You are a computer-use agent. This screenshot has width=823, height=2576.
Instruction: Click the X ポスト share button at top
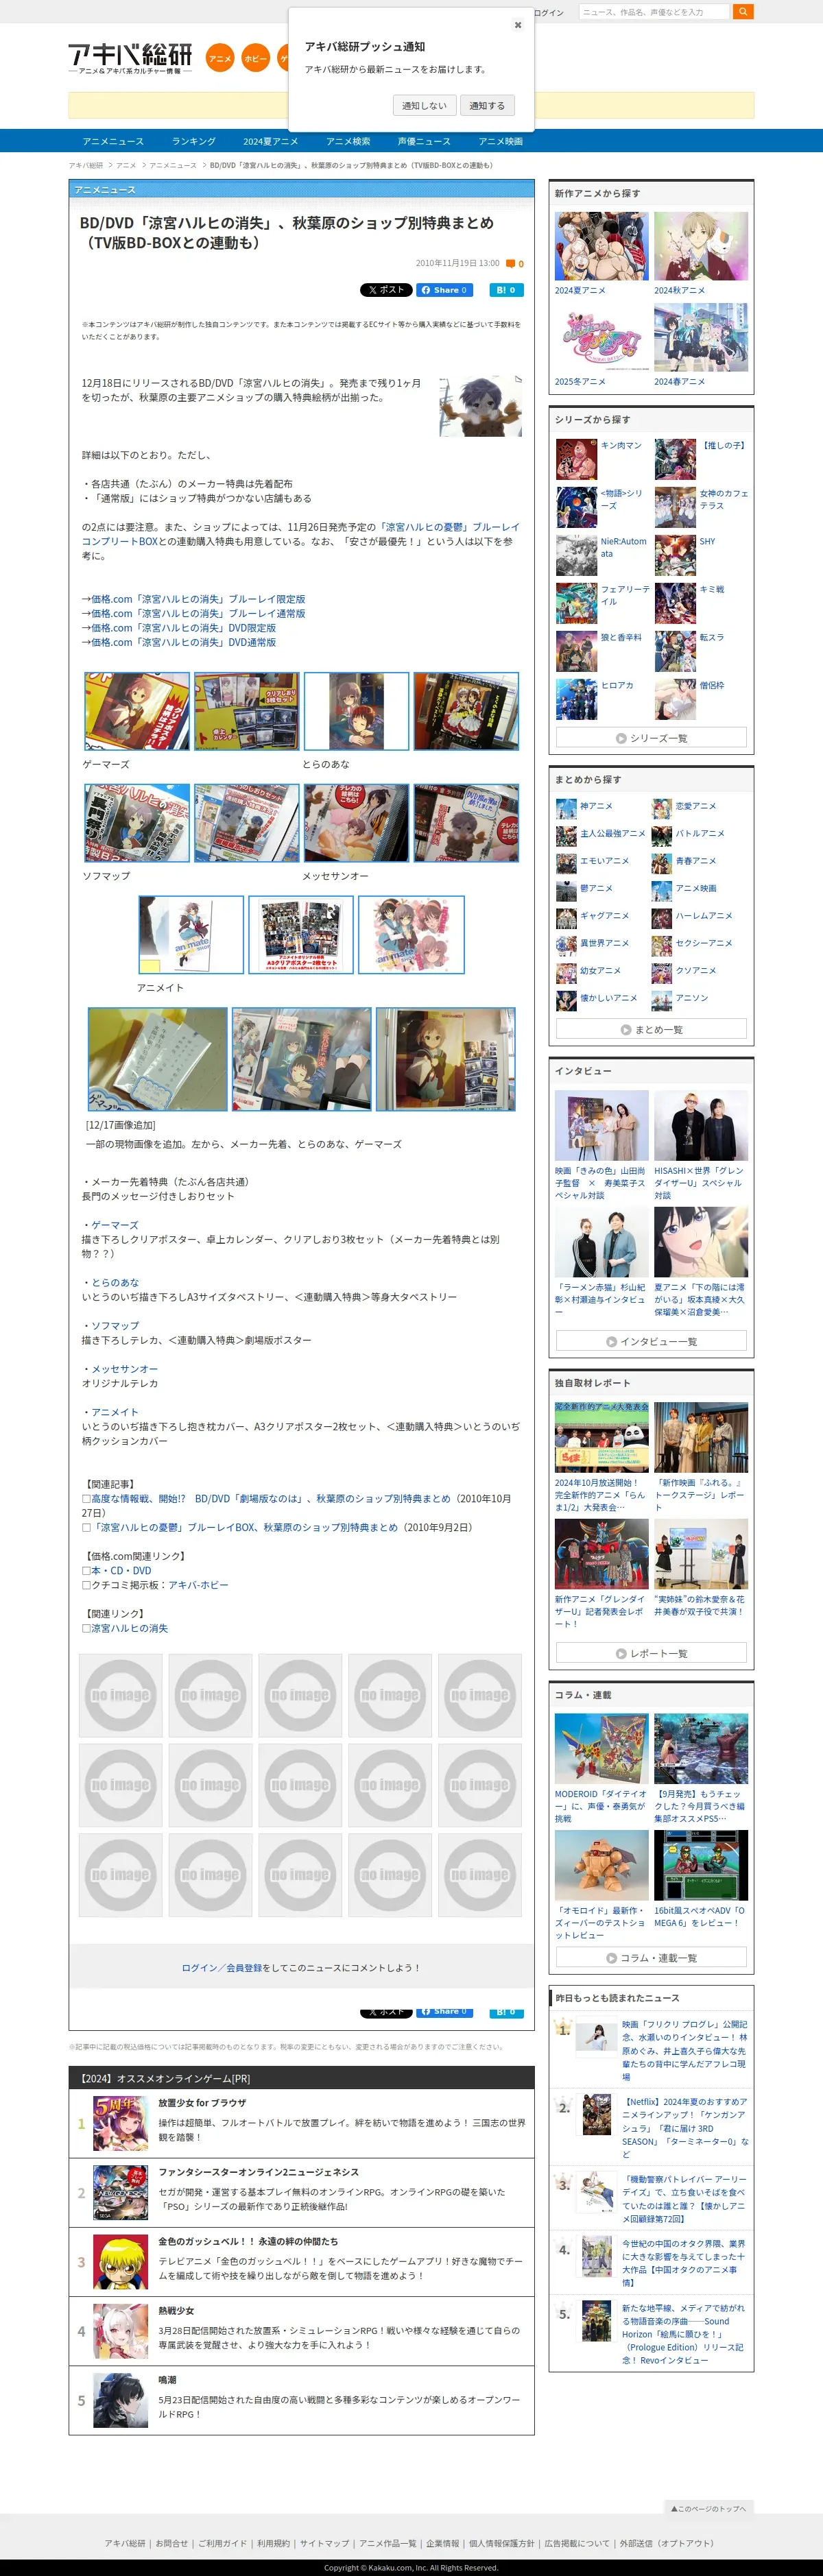click(386, 290)
